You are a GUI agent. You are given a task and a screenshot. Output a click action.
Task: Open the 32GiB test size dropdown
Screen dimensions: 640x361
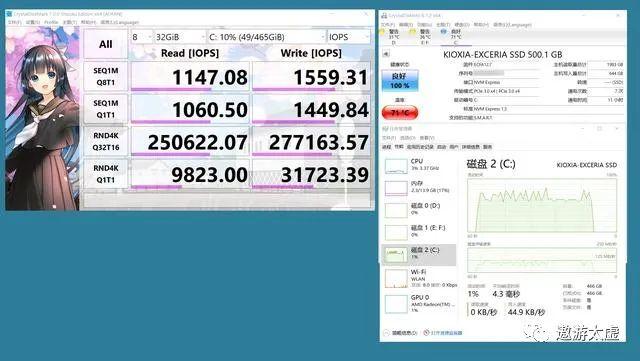(x=180, y=37)
